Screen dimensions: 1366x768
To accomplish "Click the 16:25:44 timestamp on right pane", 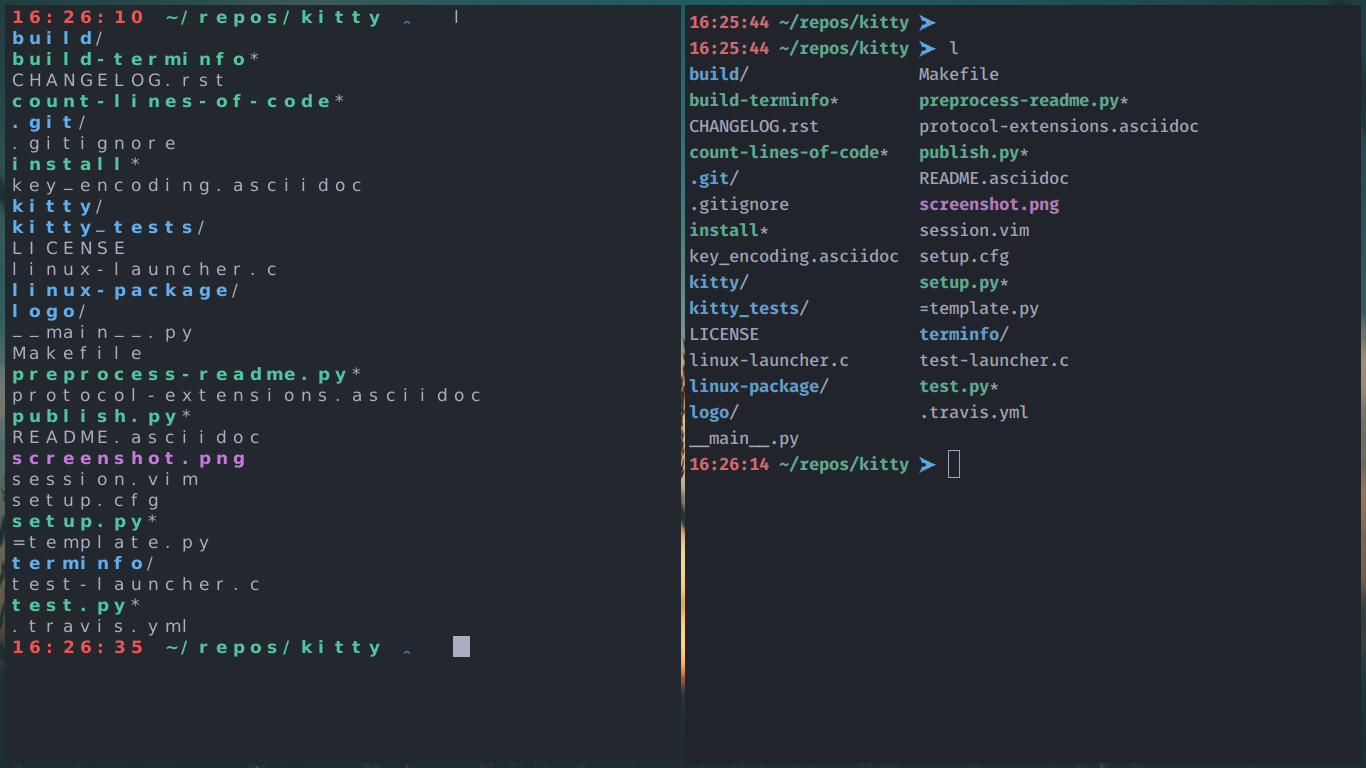I will (x=728, y=21).
